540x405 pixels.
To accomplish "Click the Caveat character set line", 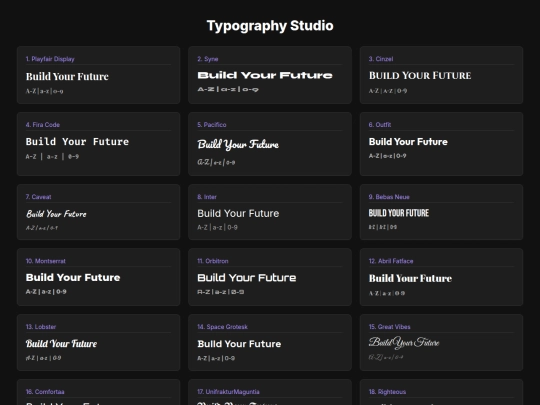I will pos(42,228).
